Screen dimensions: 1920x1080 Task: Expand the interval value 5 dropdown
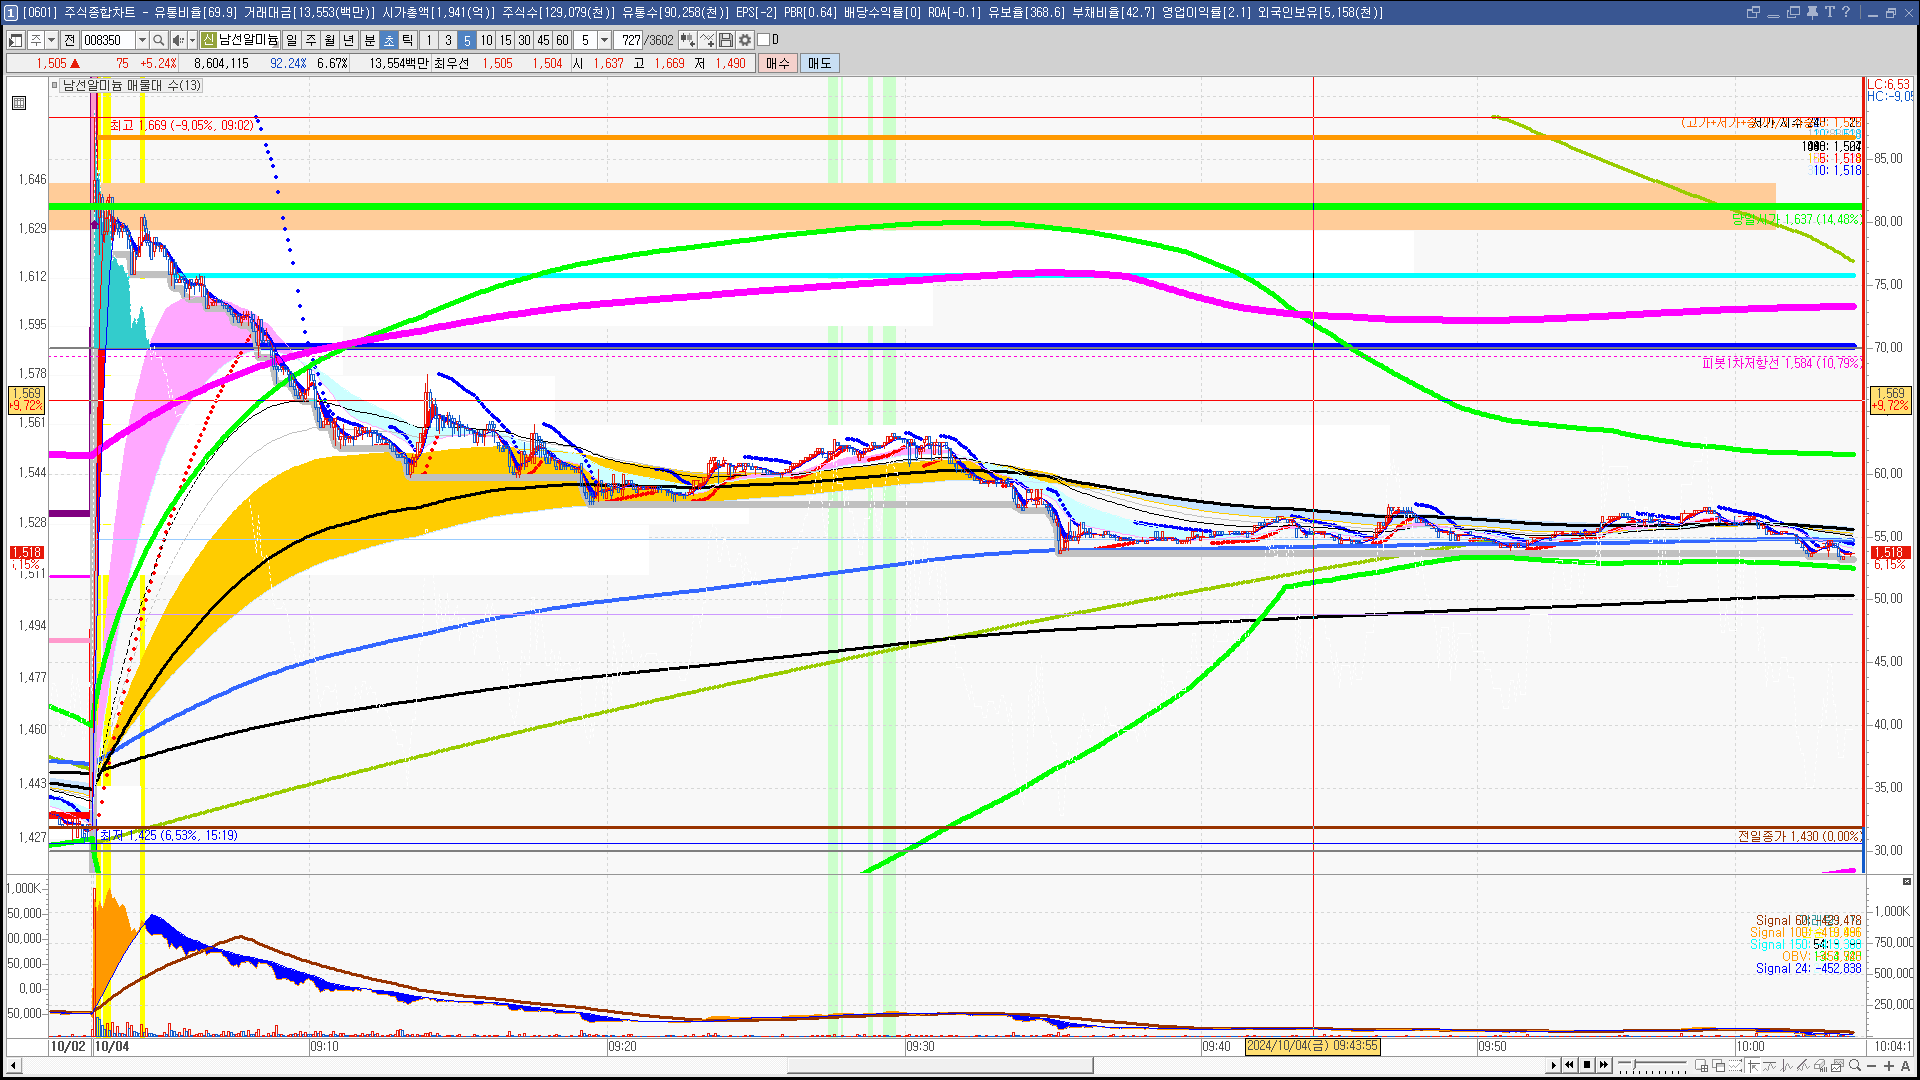pos(604,40)
